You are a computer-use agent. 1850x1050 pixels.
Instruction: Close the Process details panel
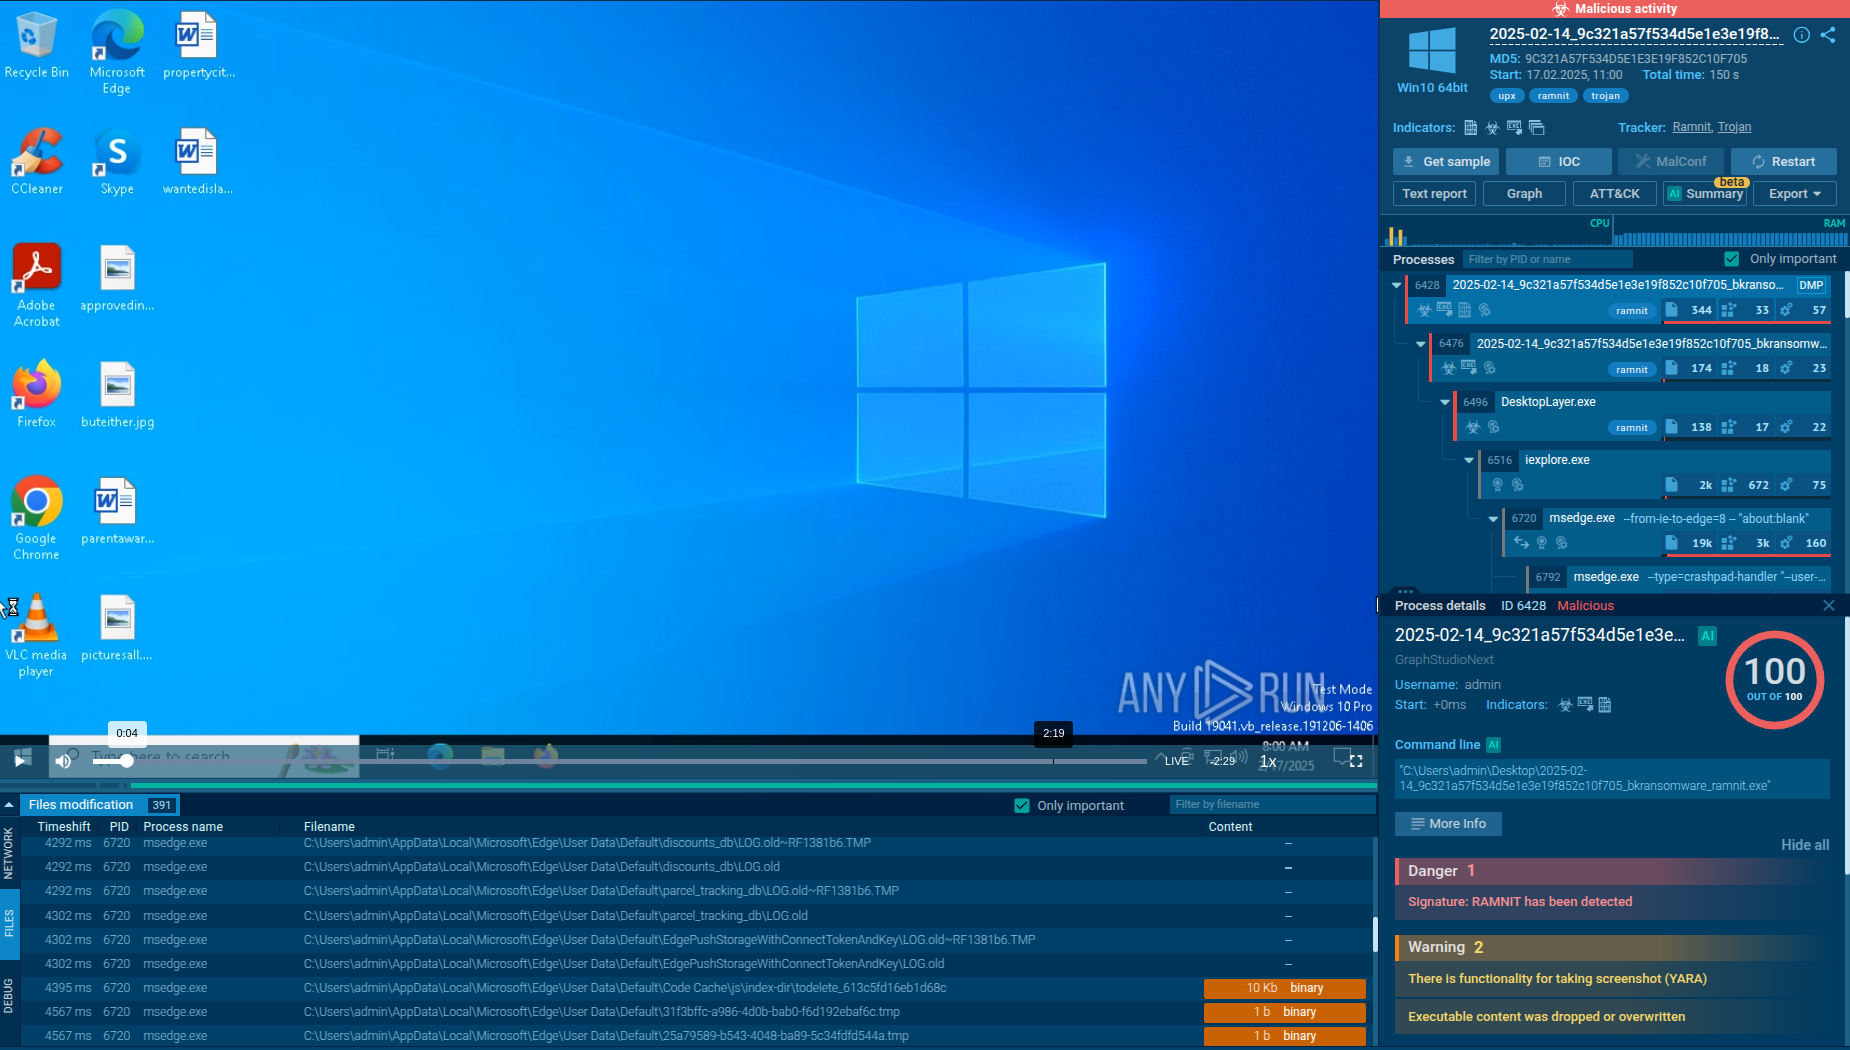1829,605
